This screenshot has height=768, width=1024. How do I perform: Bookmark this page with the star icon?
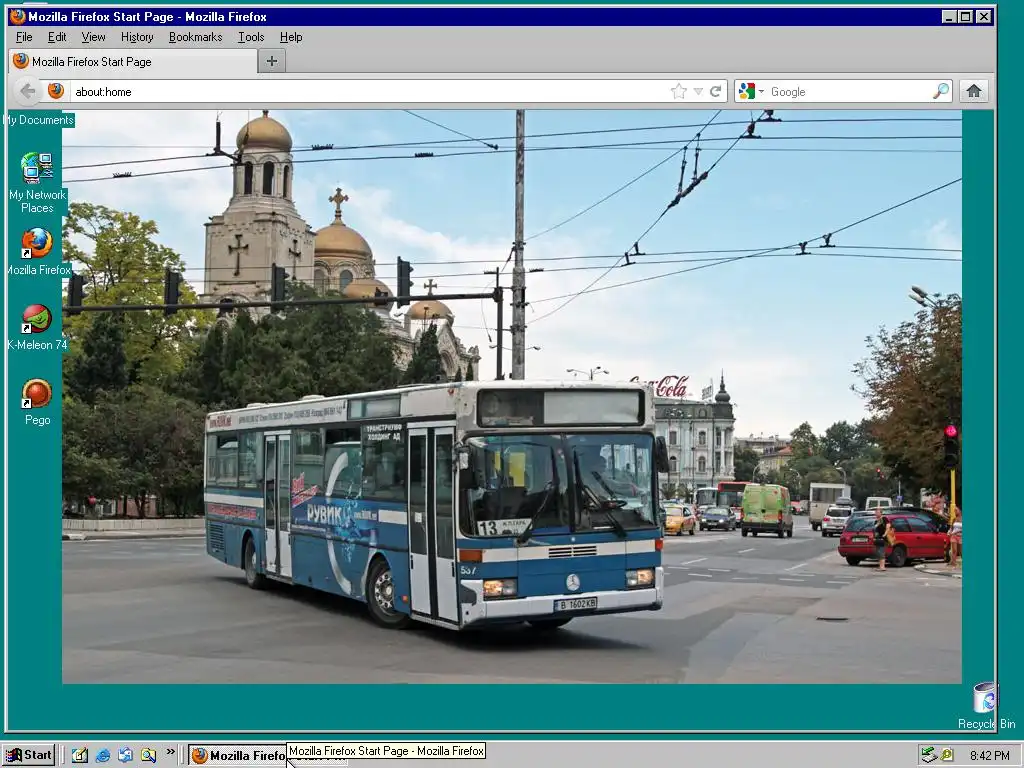(679, 91)
